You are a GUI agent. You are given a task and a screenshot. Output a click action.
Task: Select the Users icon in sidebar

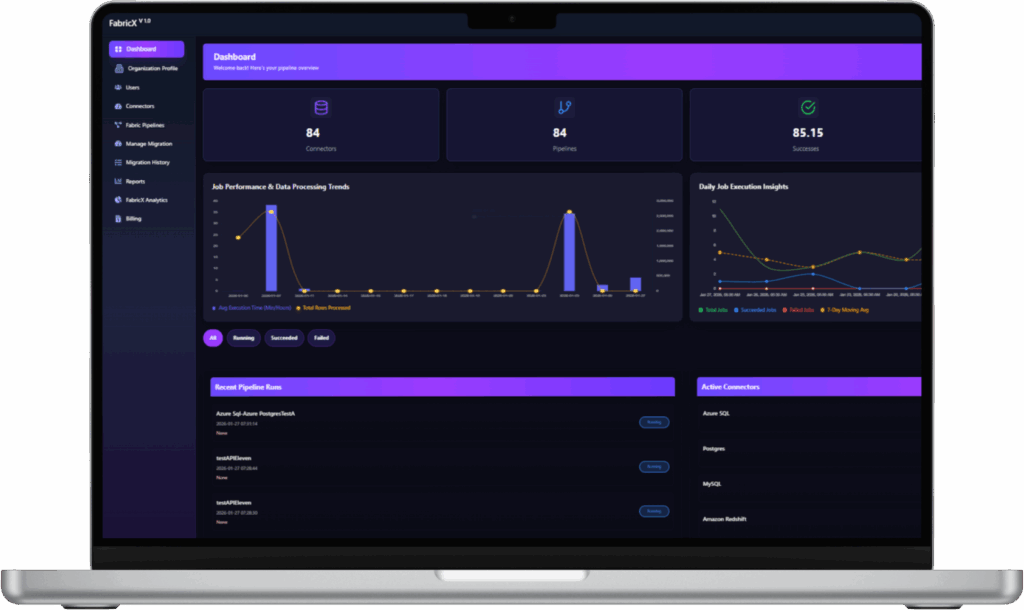118,87
